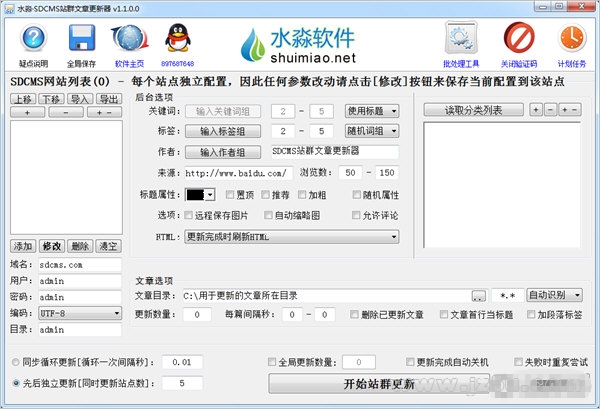Click the 密码 input field

click(x=80, y=297)
